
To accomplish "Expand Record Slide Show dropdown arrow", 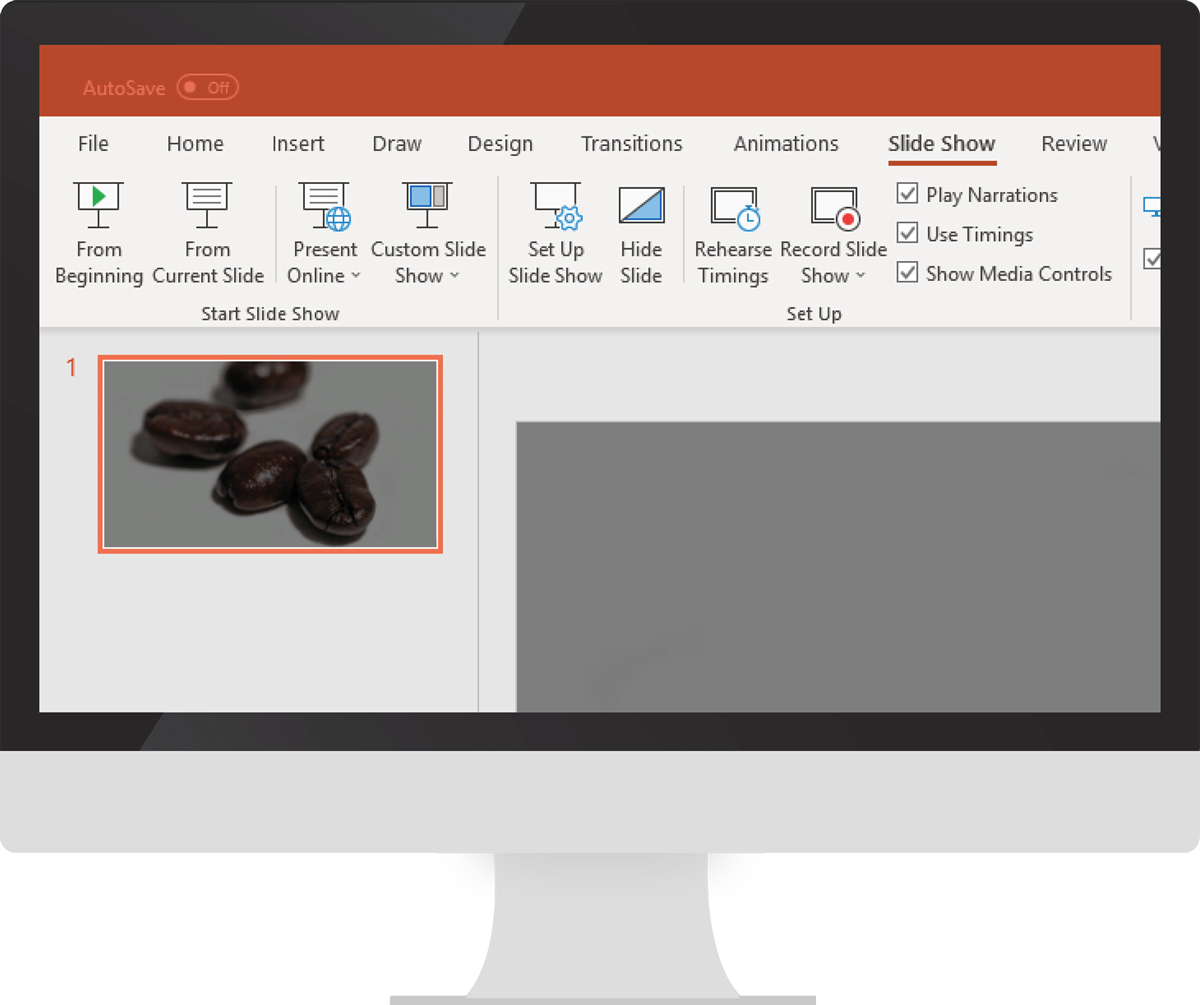I will [x=860, y=277].
